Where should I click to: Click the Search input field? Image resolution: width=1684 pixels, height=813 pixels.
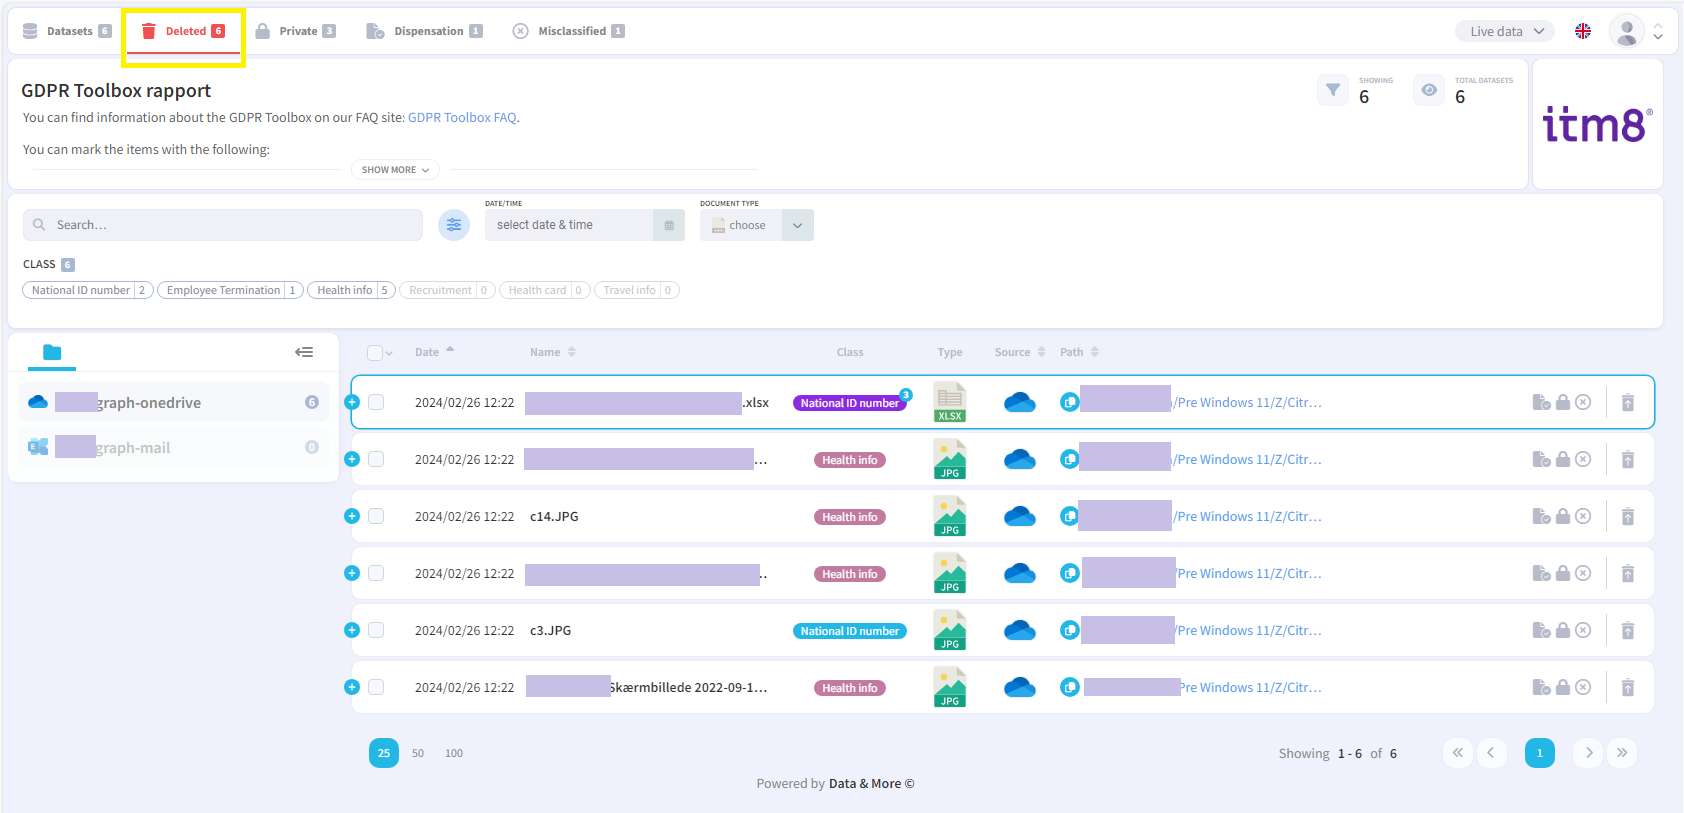click(223, 225)
